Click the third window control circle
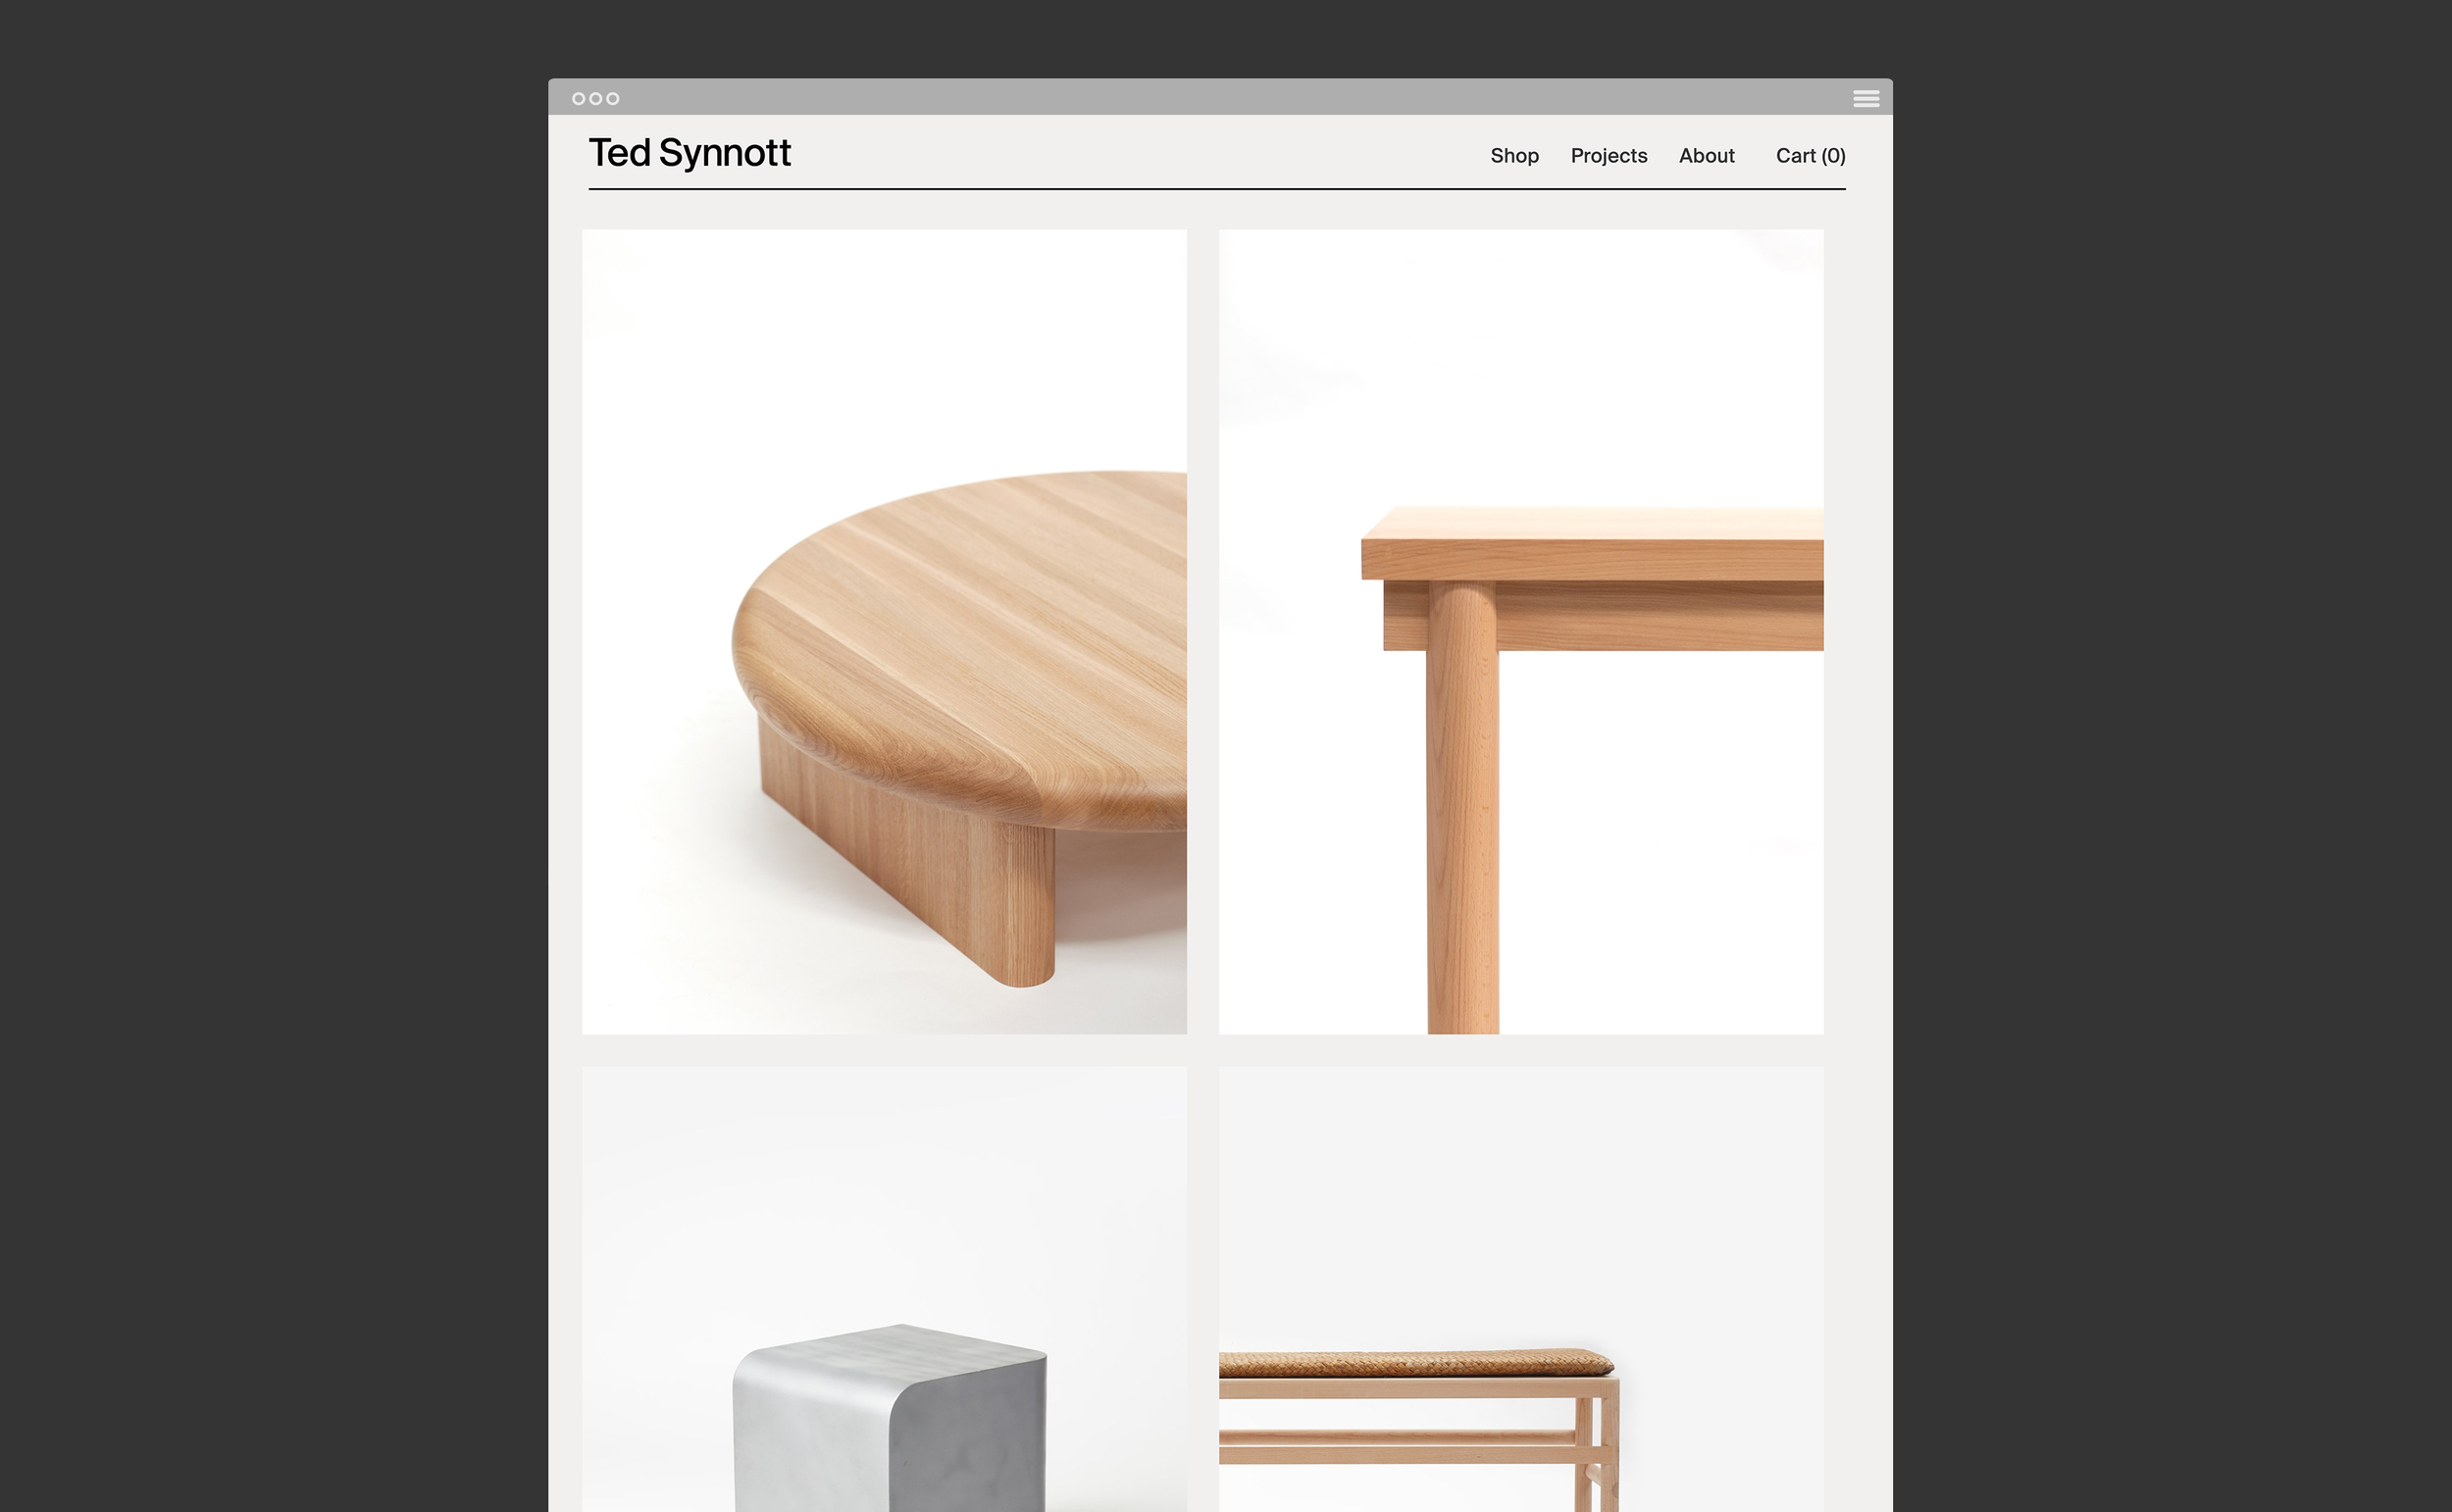 click(612, 98)
